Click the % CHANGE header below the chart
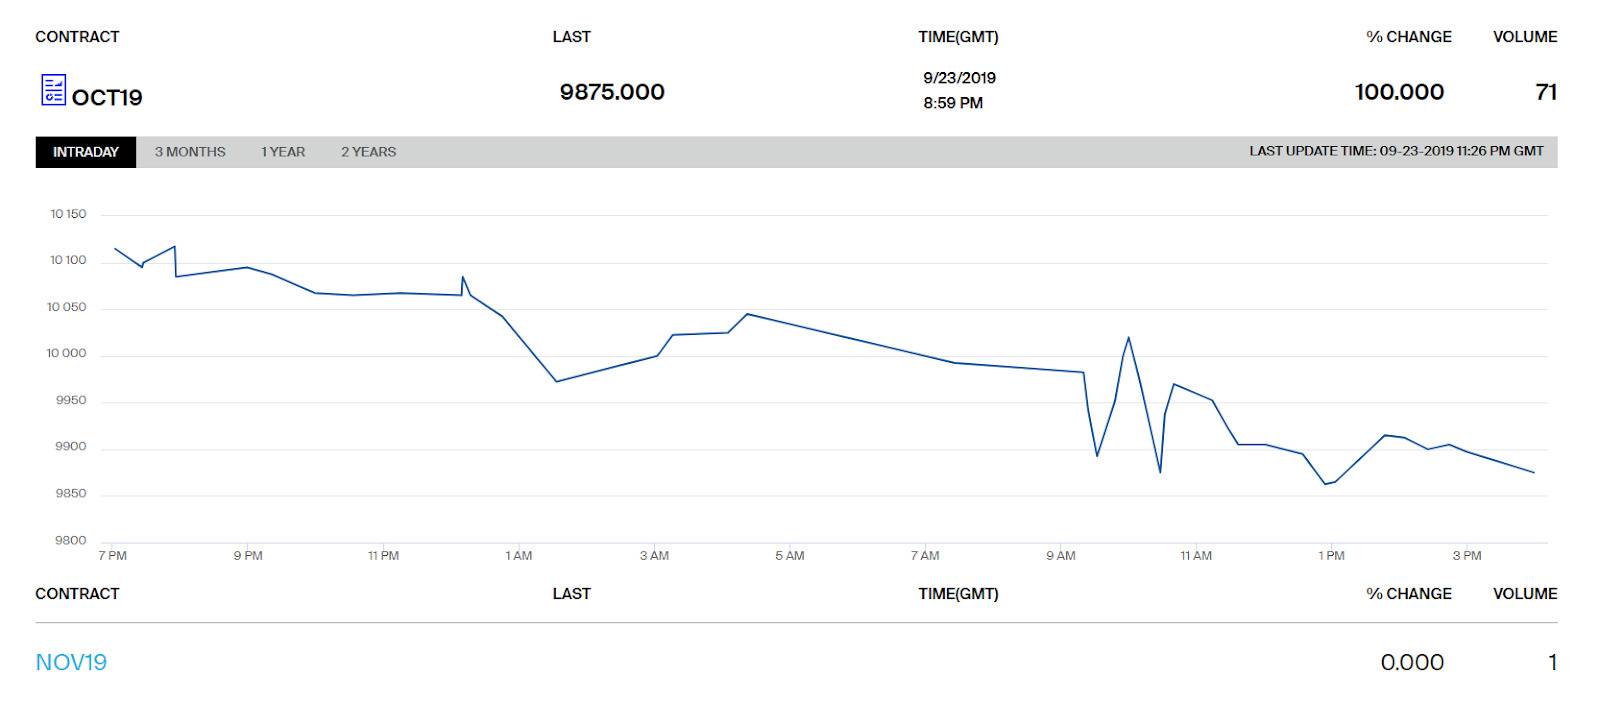 point(1408,594)
